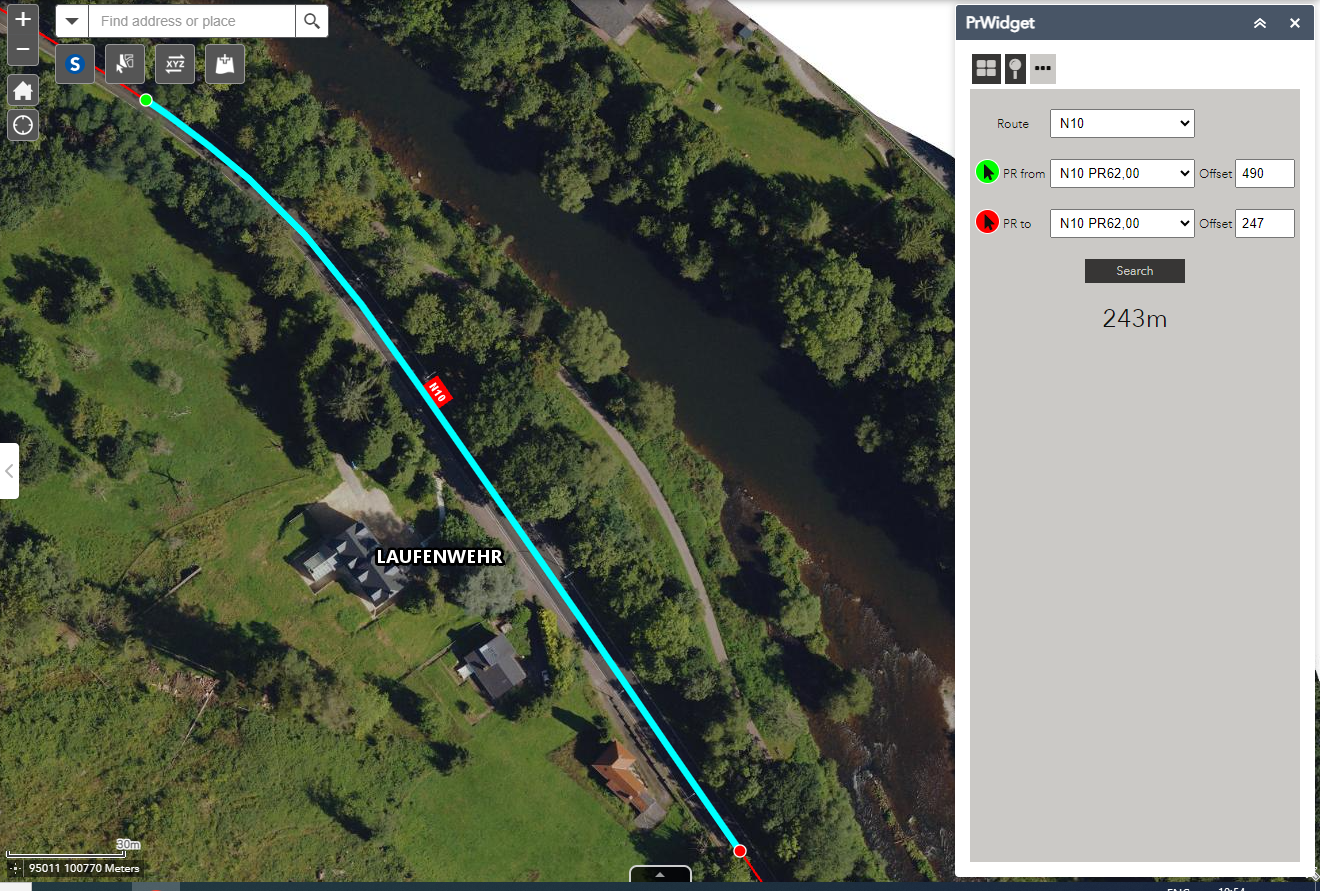The width and height of the screenshot is (1320, 891).
Task: Open the select features widget
Action: click(125, 64)
